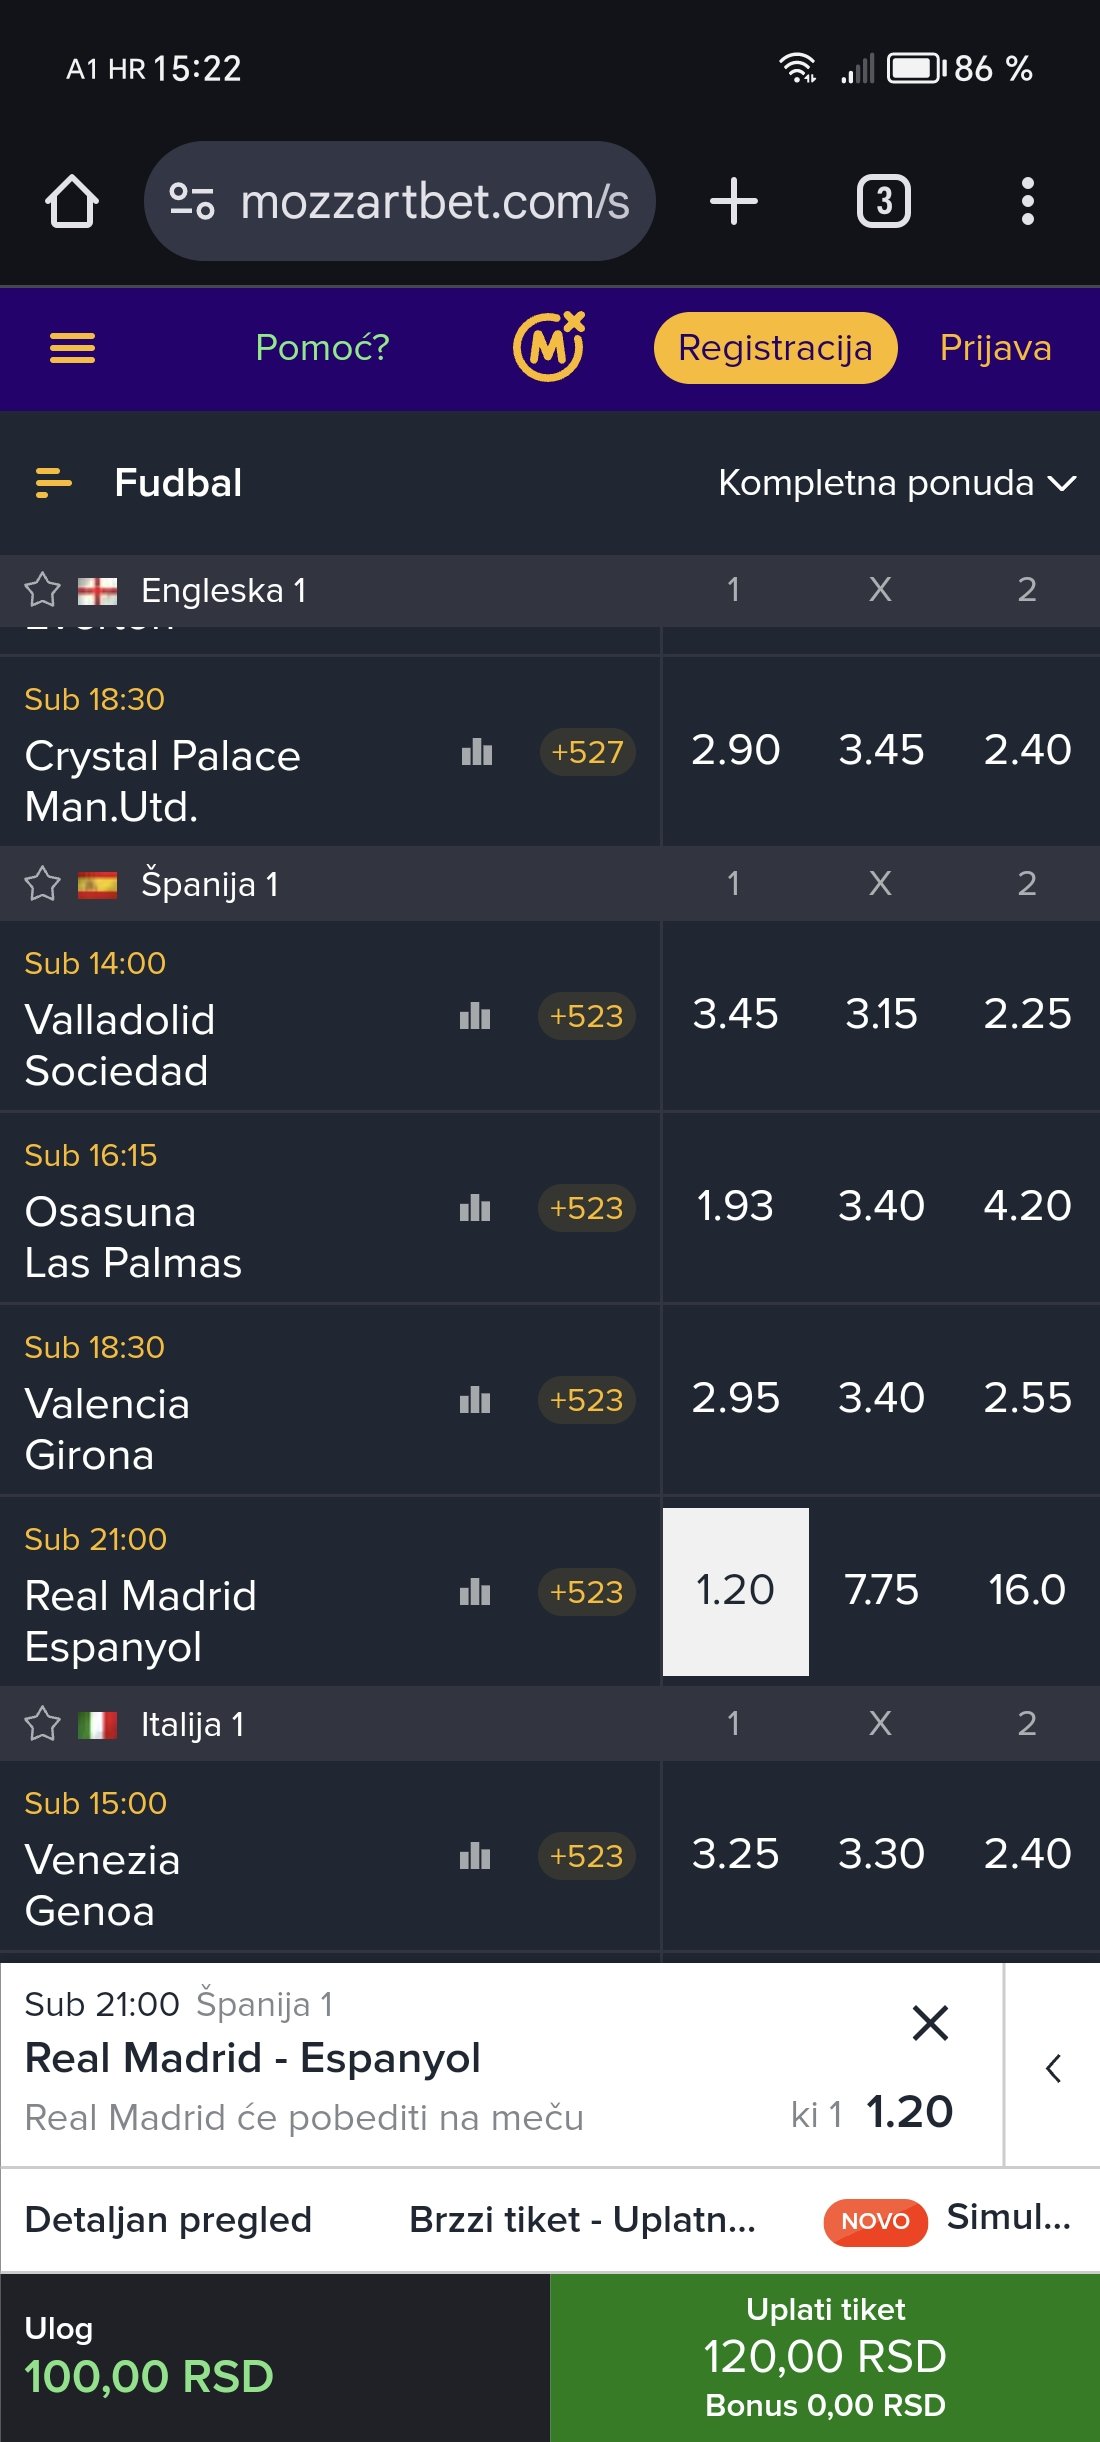Show +523 more bets for Valencia vs Girona

586,1400
